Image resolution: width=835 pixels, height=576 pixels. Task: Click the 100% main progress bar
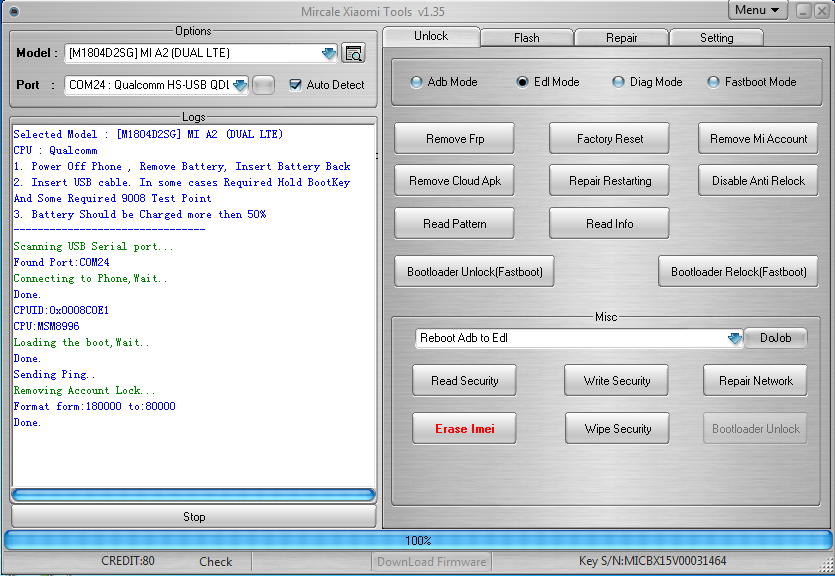[x=418, y=541]
